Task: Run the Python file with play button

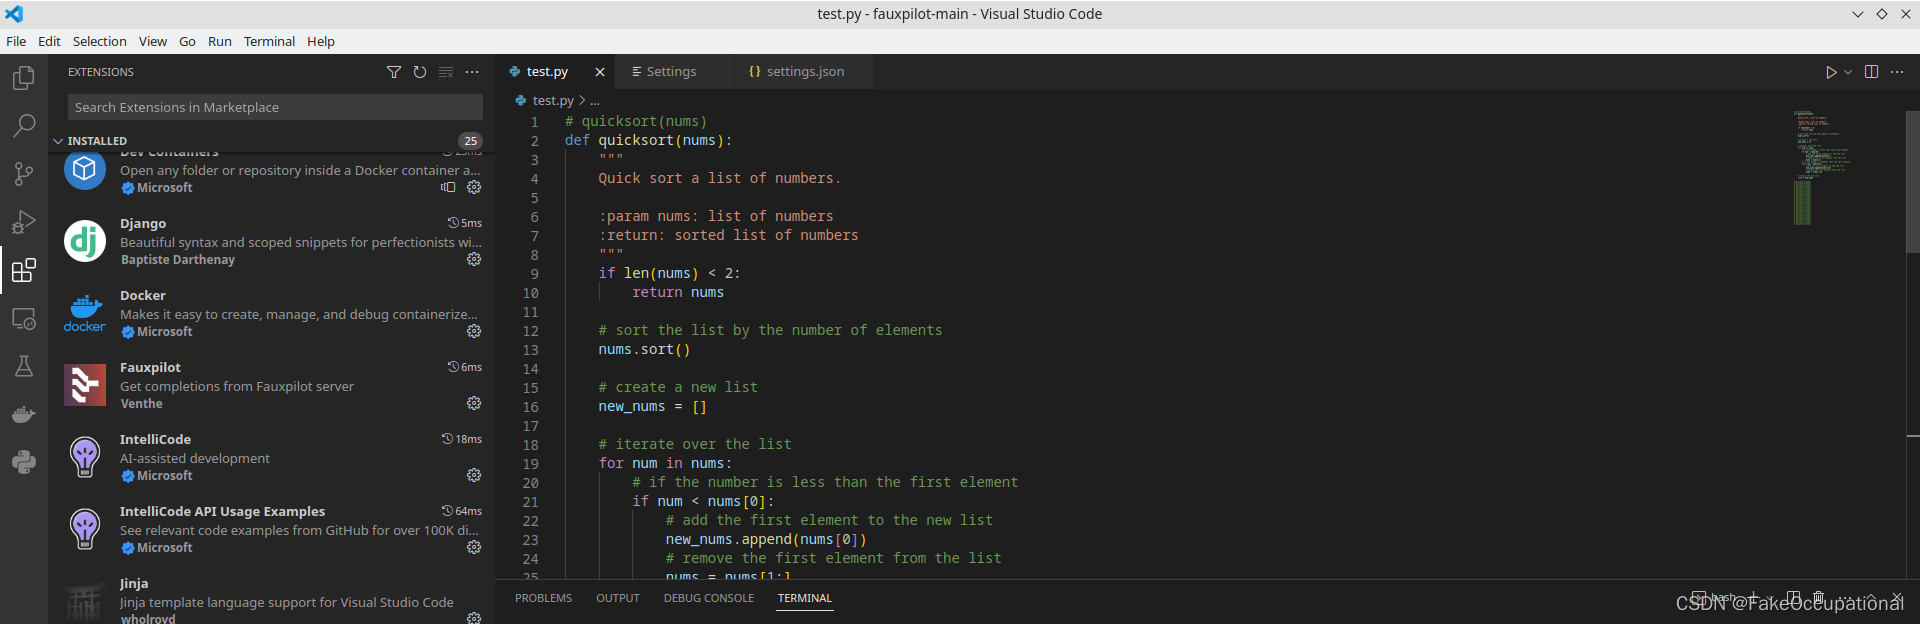Action: tap(1831, 72)
